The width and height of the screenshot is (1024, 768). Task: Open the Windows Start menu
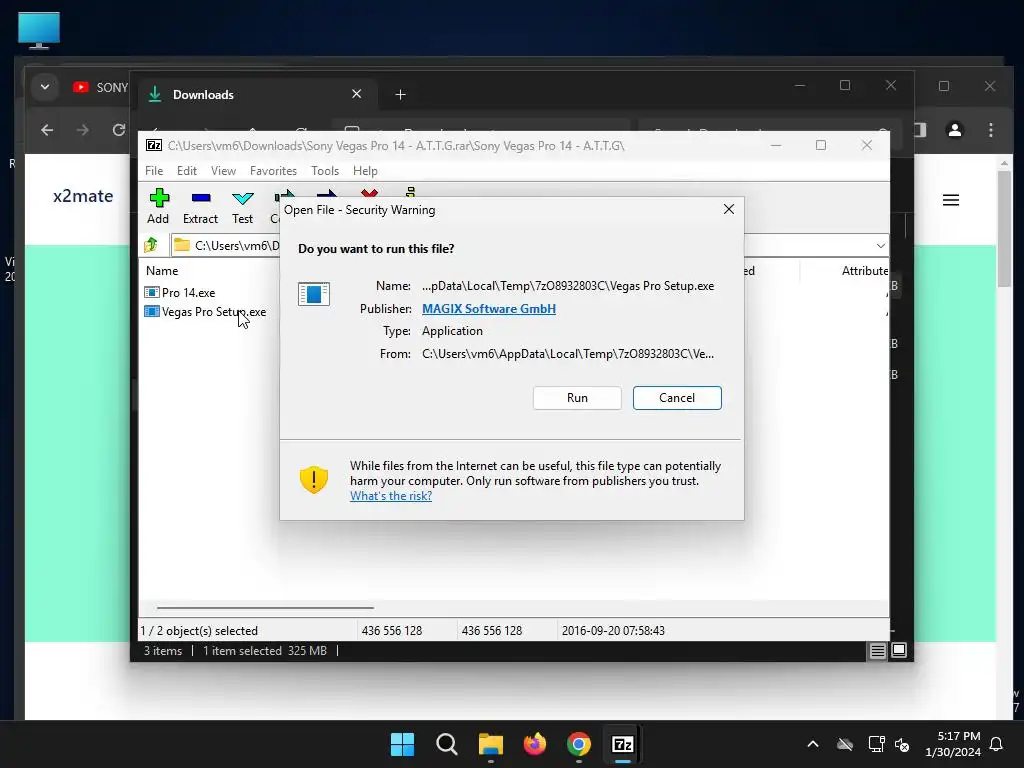402,744
